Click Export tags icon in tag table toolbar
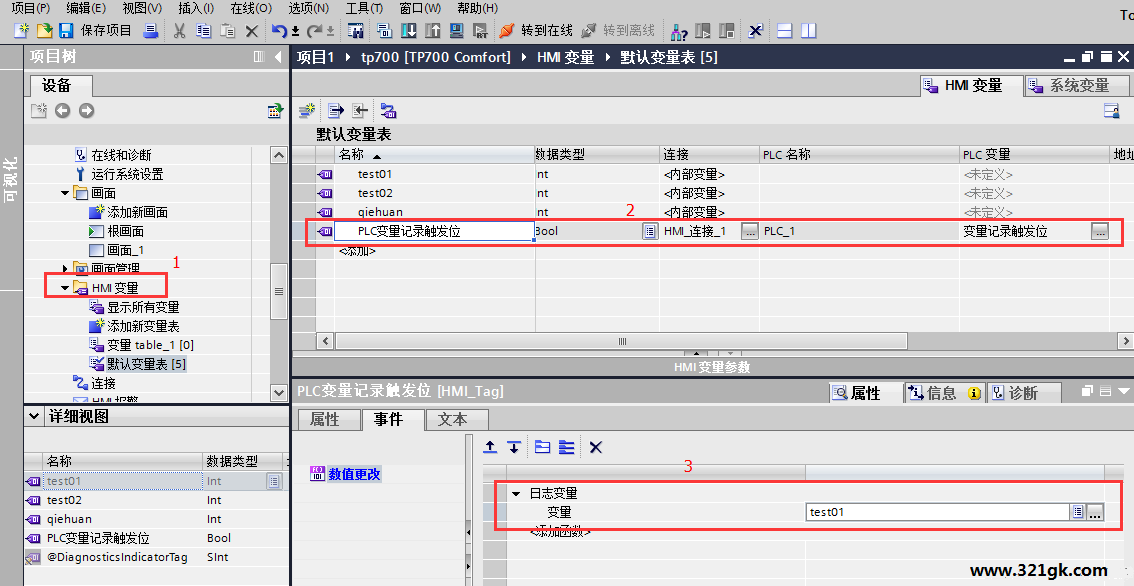 [x=336, y=111]
